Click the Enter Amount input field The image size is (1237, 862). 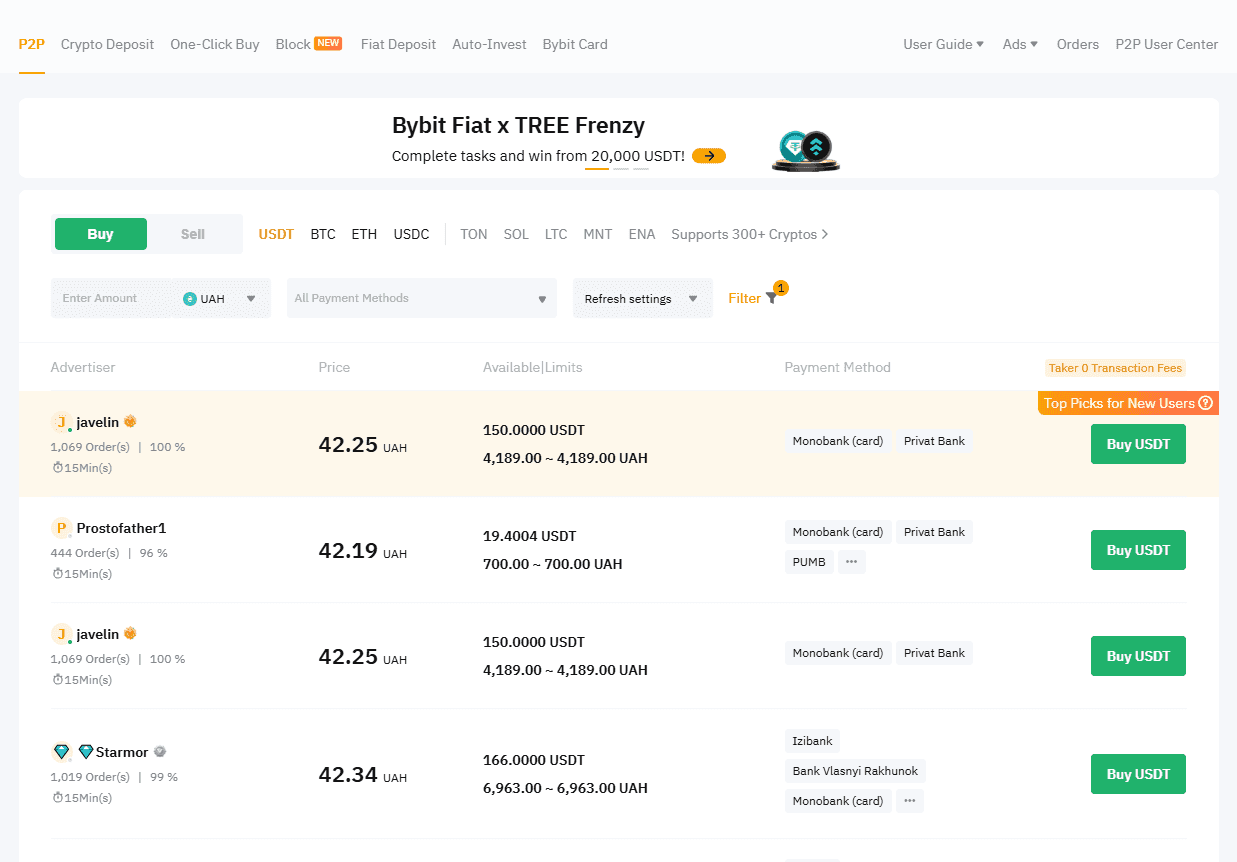[112, 298]
